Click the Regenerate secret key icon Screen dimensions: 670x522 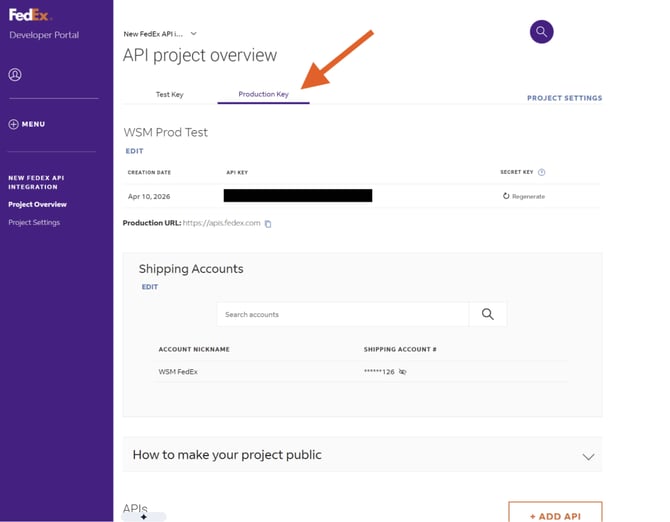506,196
